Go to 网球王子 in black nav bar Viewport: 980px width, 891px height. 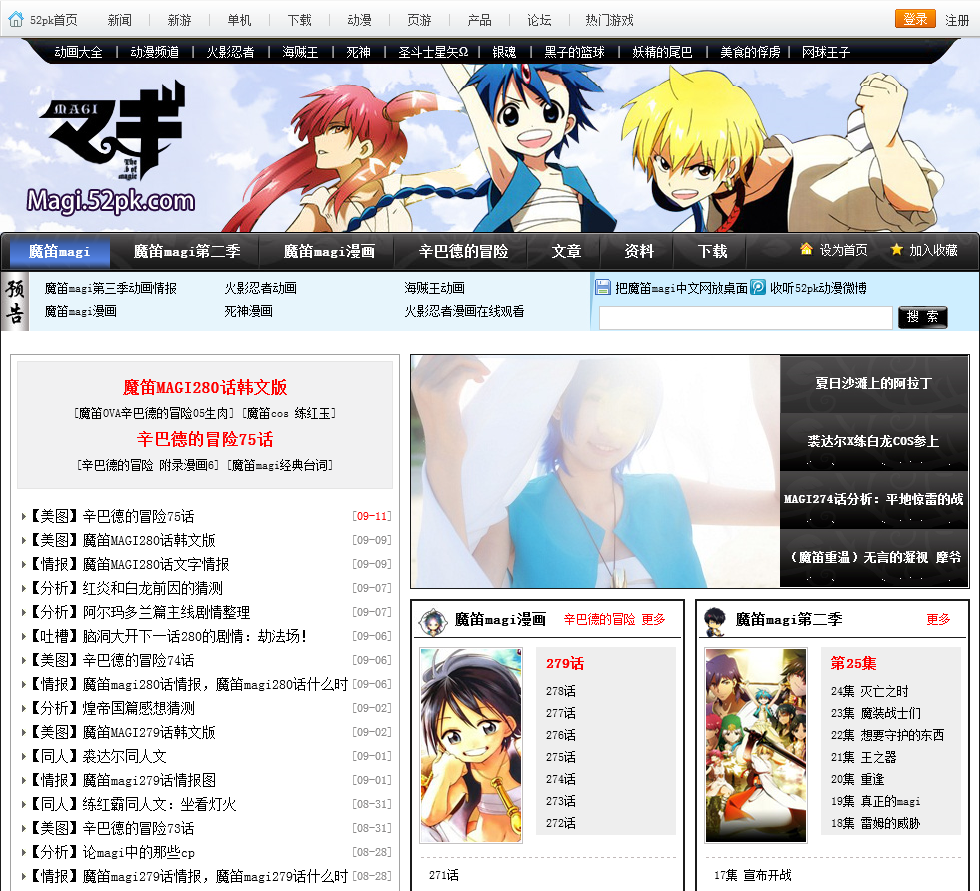(826, 52)
